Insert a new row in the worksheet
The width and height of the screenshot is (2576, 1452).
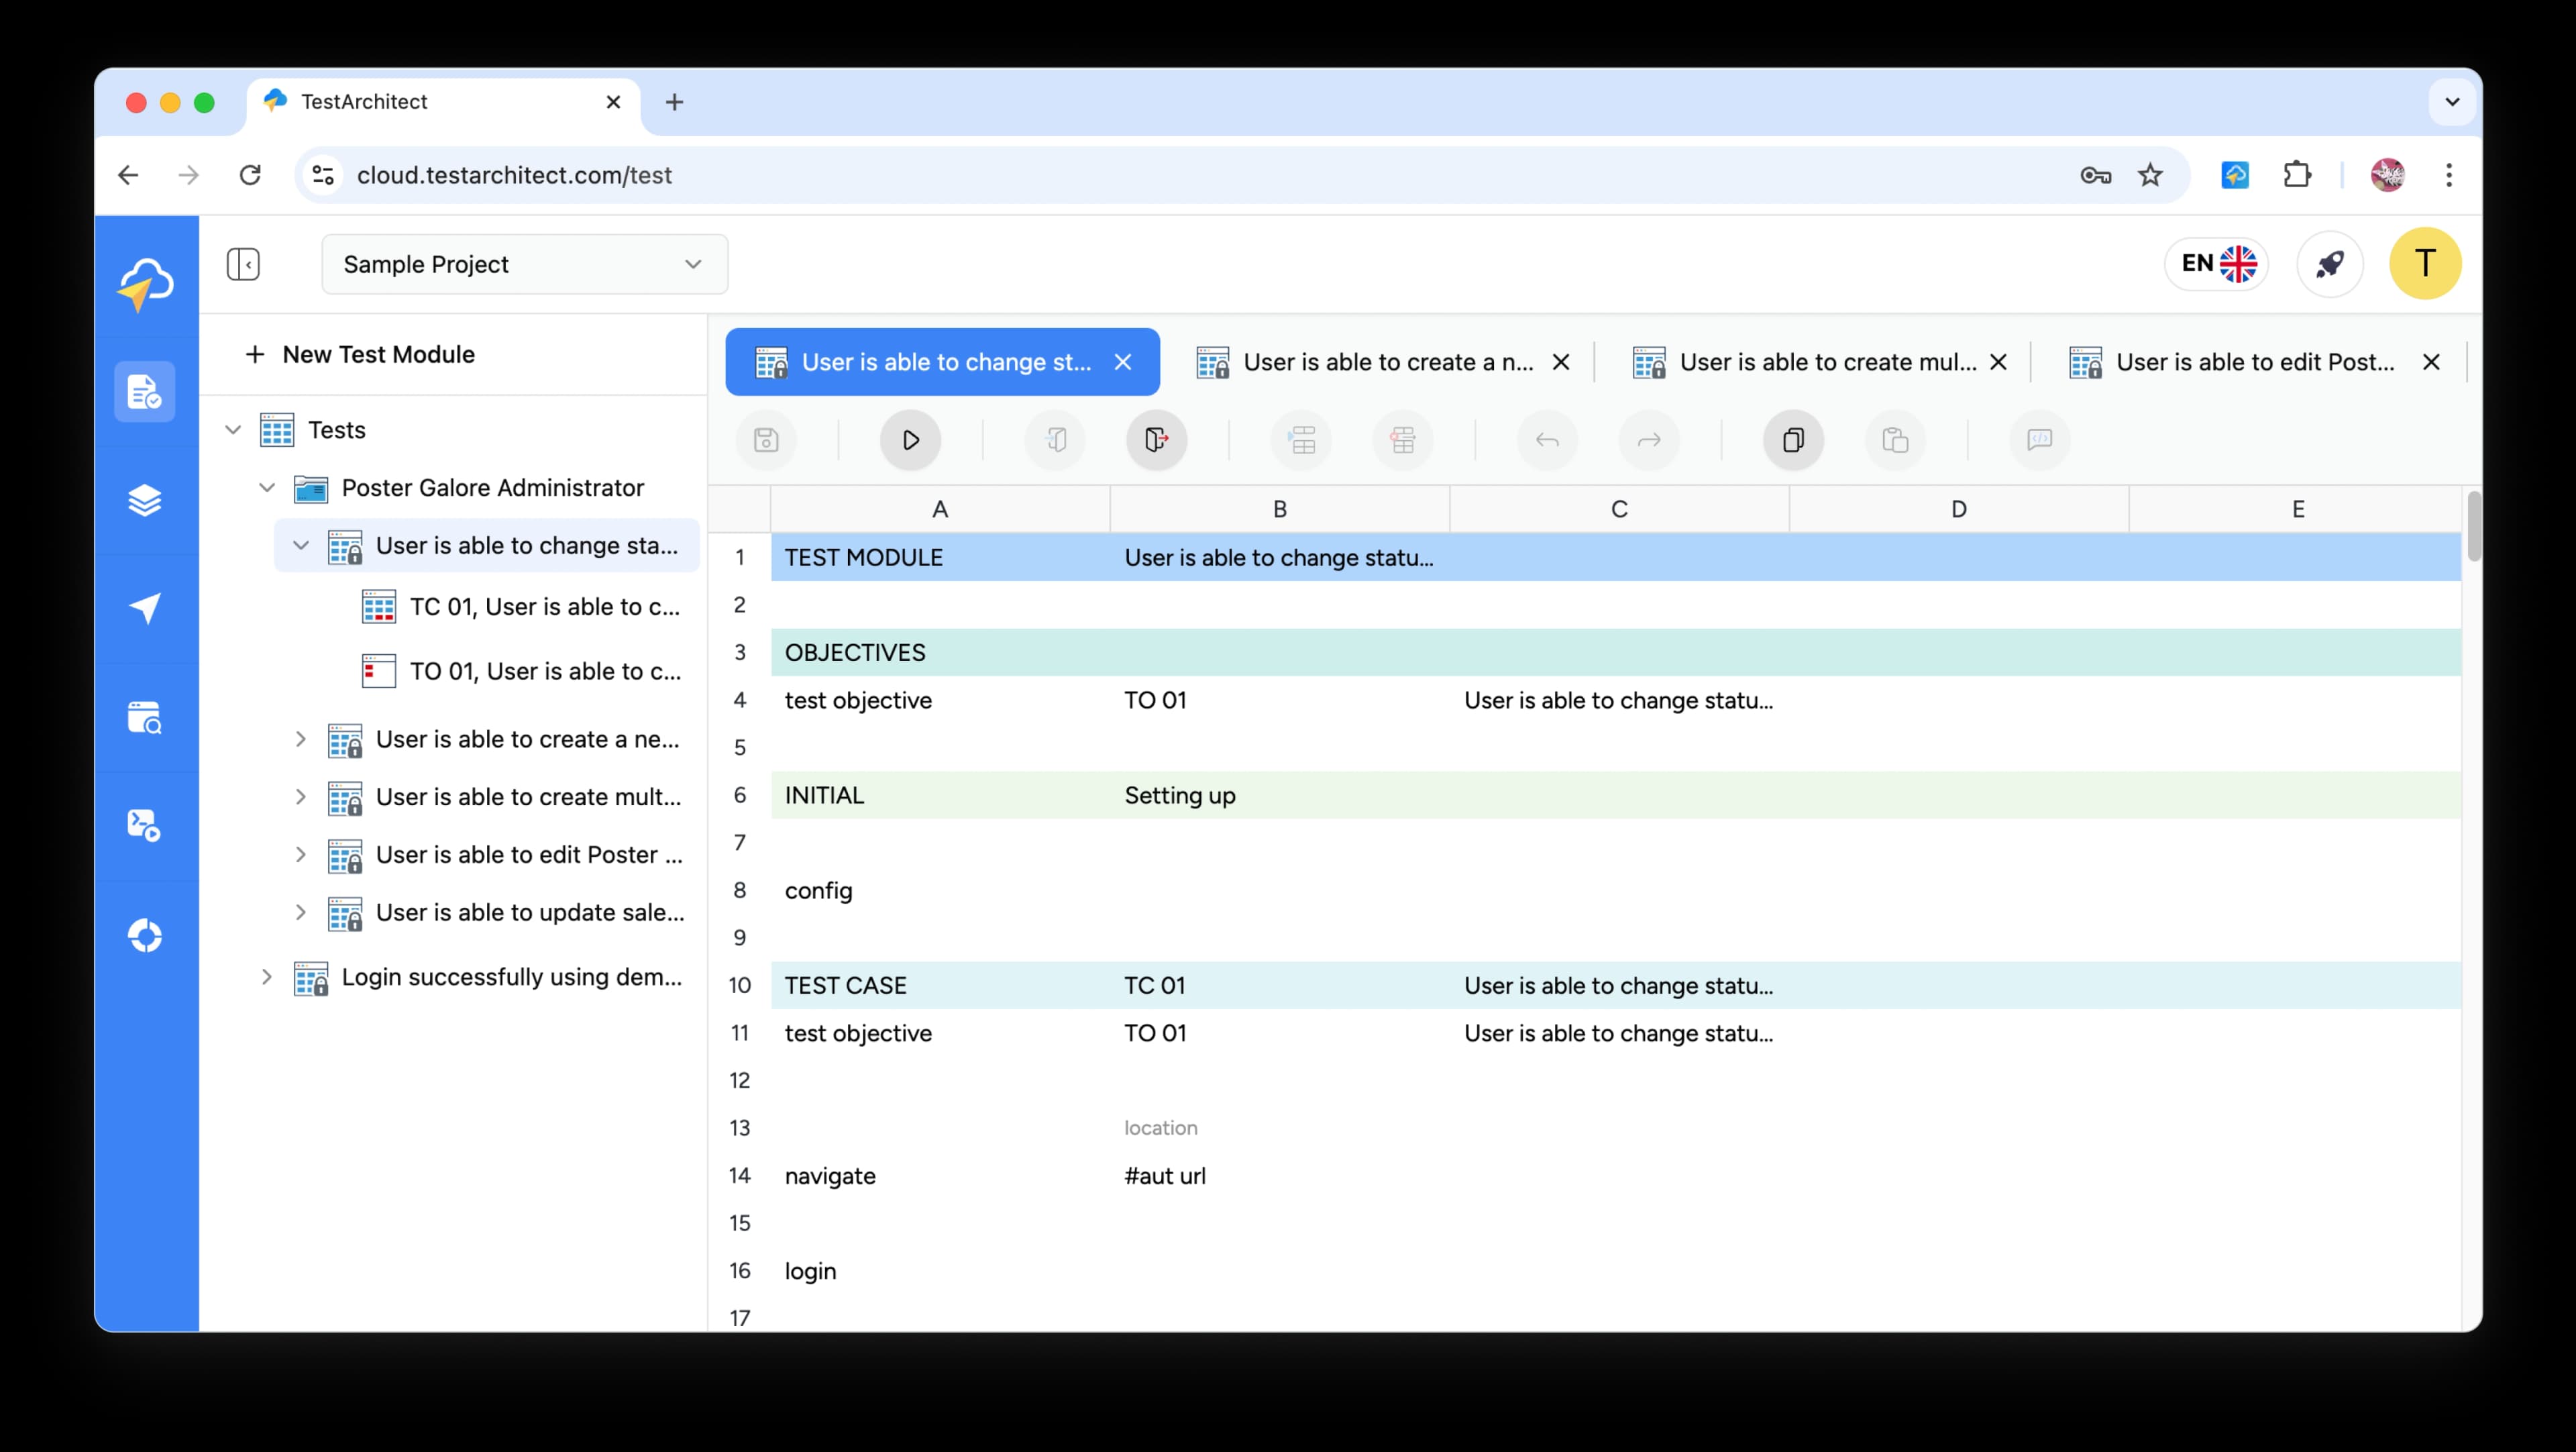click(1301, 440)
